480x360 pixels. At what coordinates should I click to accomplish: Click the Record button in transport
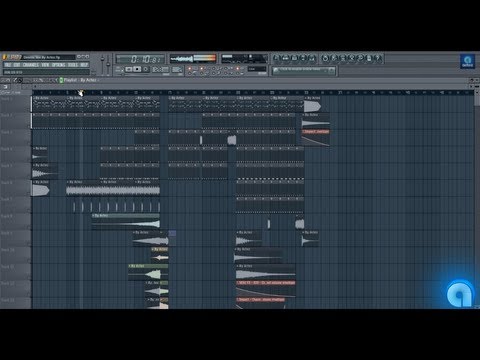coord(146,69)
